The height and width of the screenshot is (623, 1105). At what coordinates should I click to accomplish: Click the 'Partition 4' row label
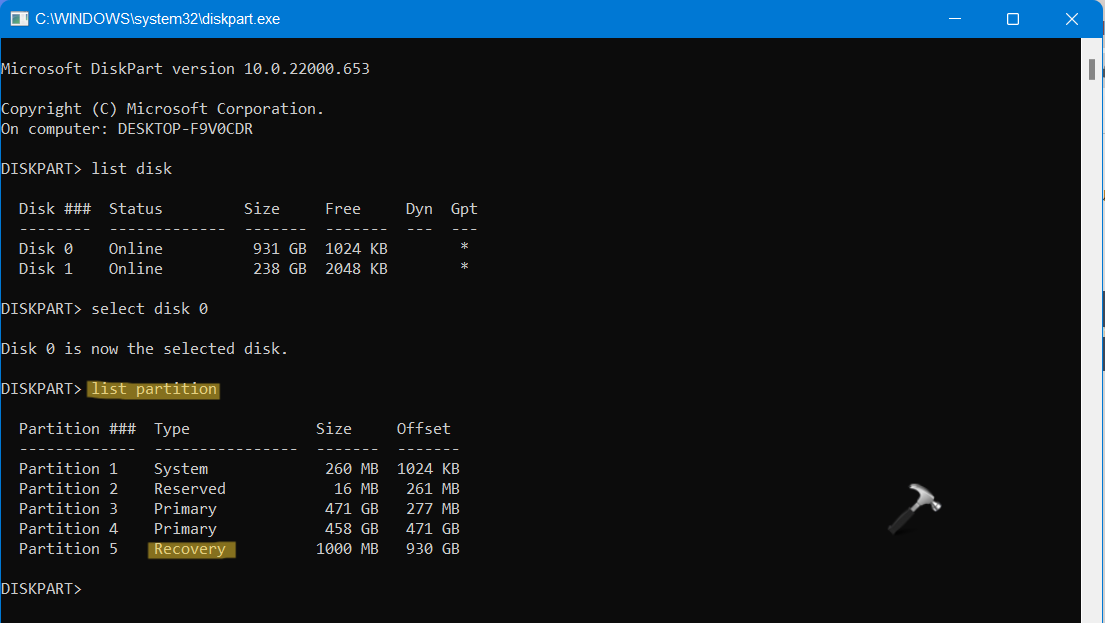click(x=68, y=529)
